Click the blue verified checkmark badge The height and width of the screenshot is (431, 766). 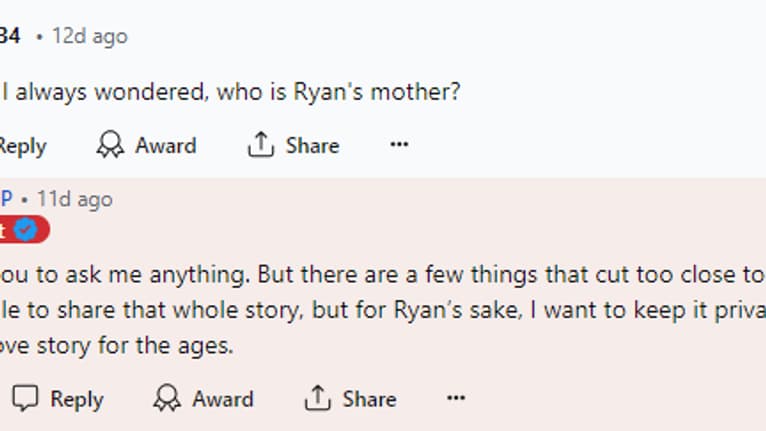click(x=25, y=229)
